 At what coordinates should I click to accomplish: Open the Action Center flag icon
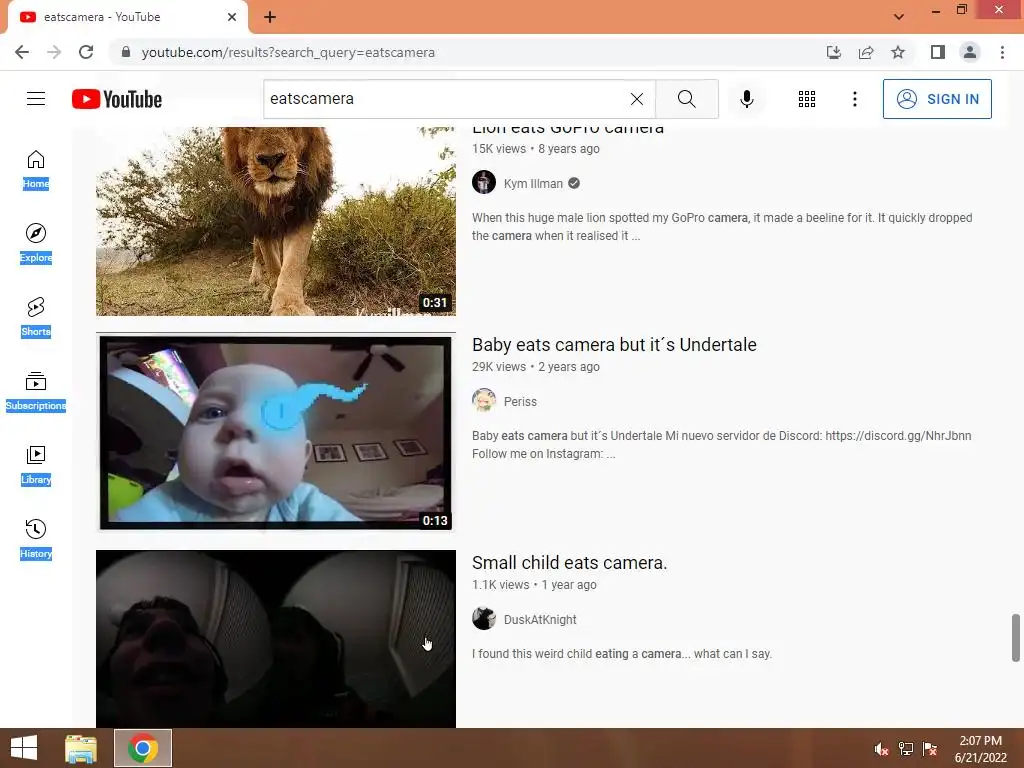(930, 749)
